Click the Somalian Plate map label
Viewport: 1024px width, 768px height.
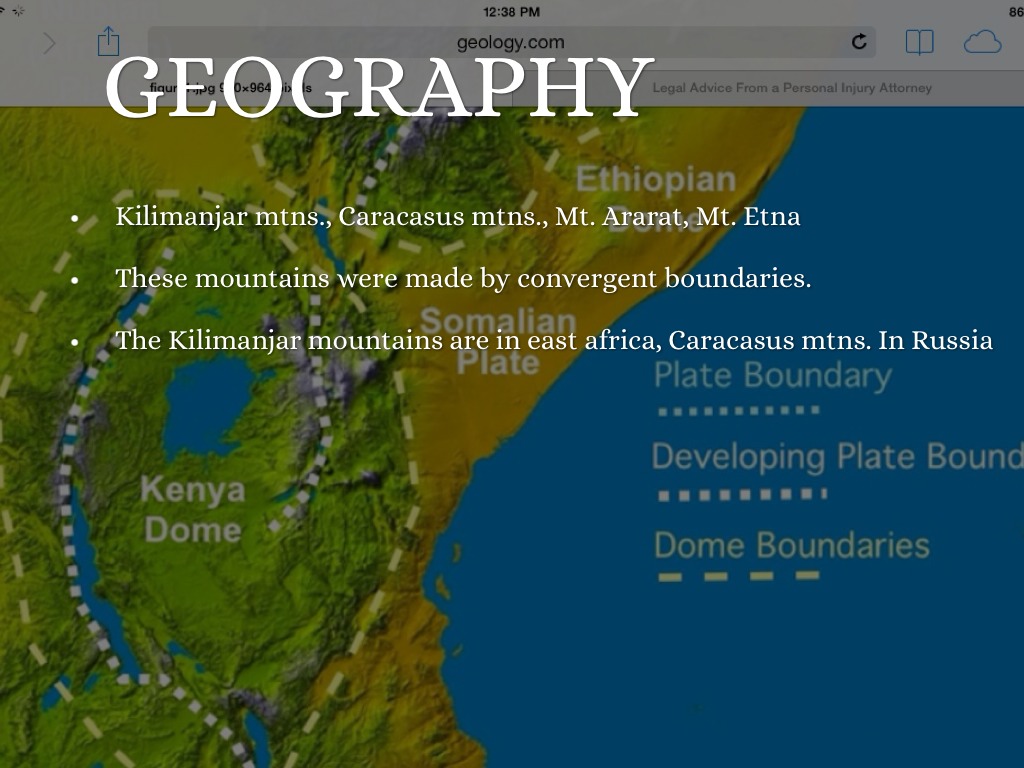coord(497,342)
